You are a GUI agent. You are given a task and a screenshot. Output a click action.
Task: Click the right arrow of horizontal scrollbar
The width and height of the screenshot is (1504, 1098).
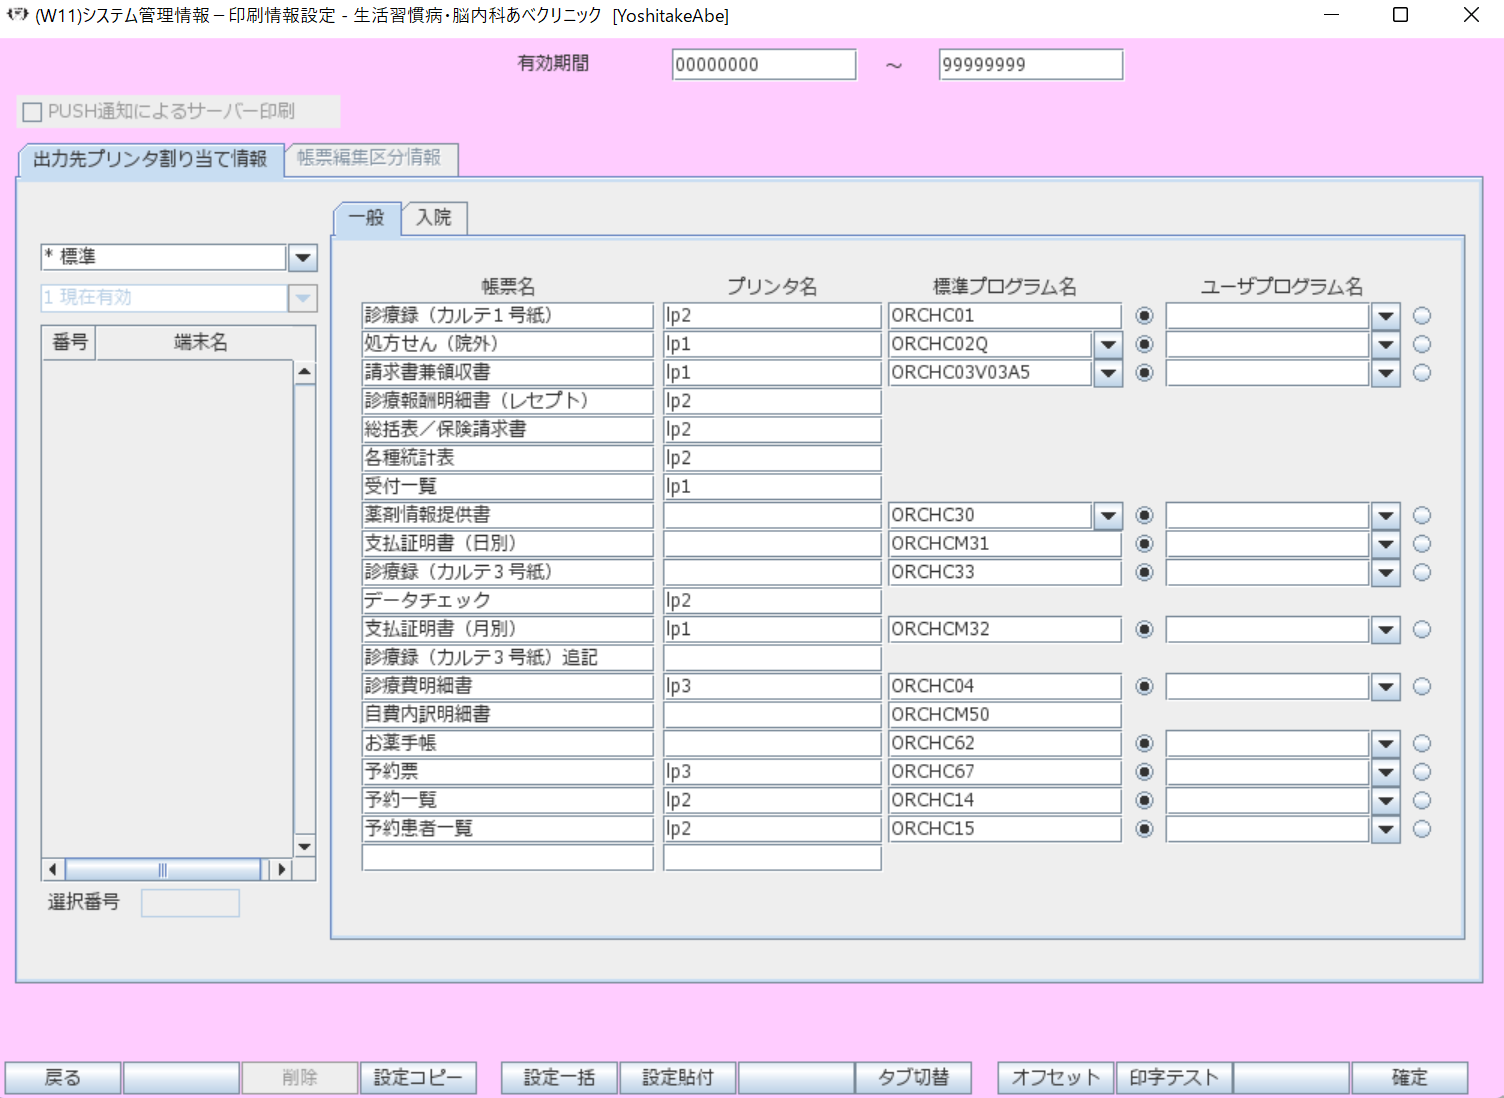pos(282,869)
